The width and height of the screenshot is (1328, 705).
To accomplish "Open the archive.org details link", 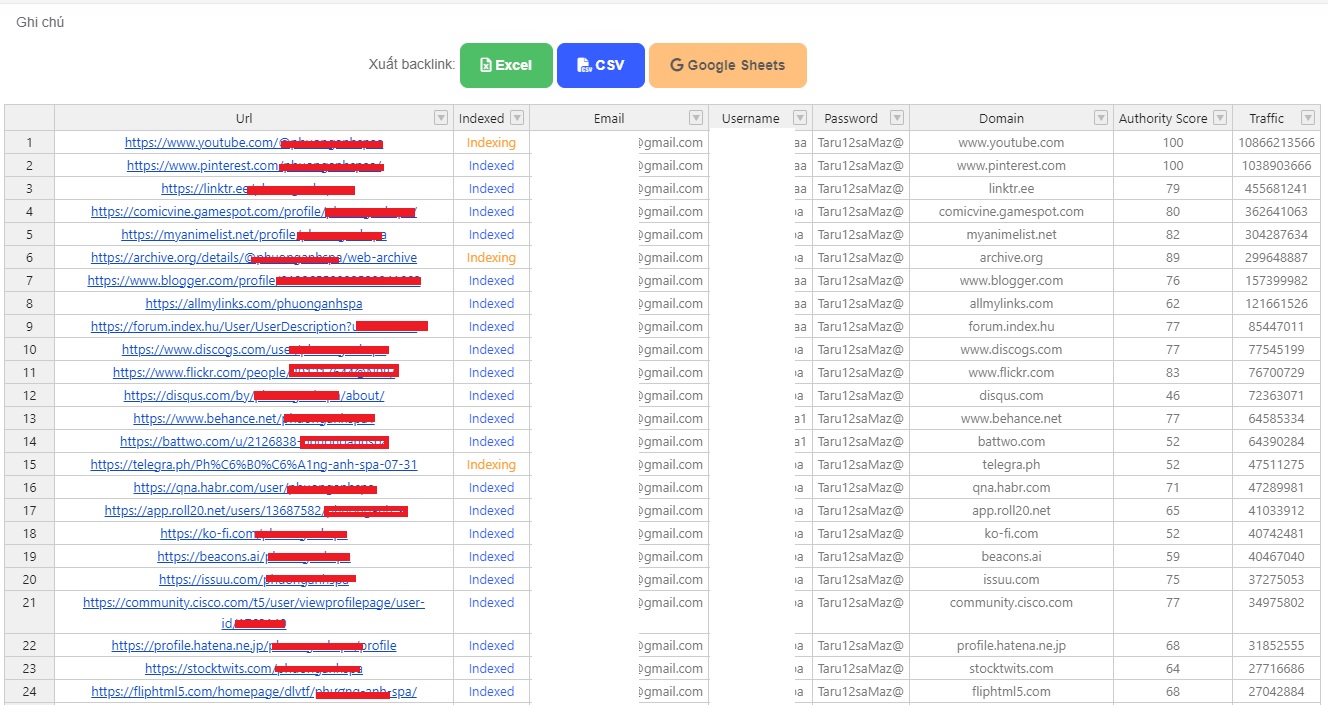I will (254, 258).
